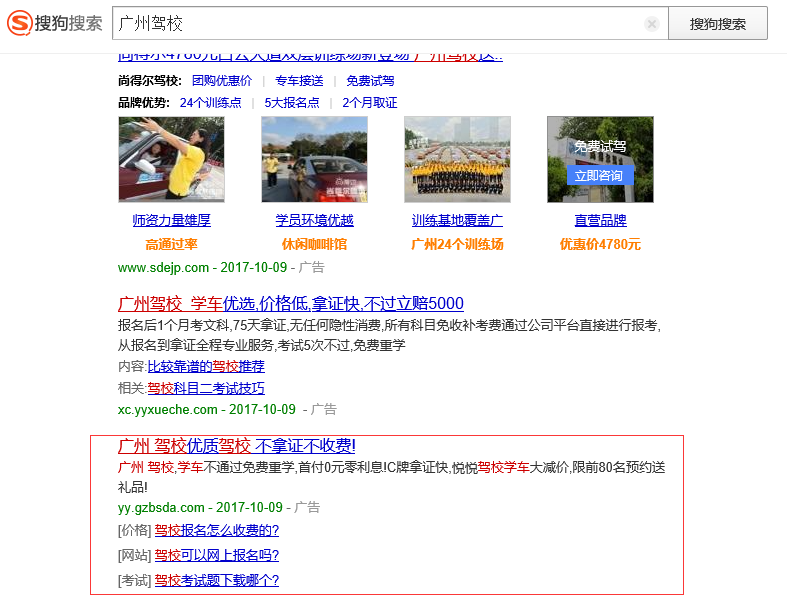The image size is (787, 602).
Task: Click the orange 广州24个训练场 text
Action: tap(457, 245)
